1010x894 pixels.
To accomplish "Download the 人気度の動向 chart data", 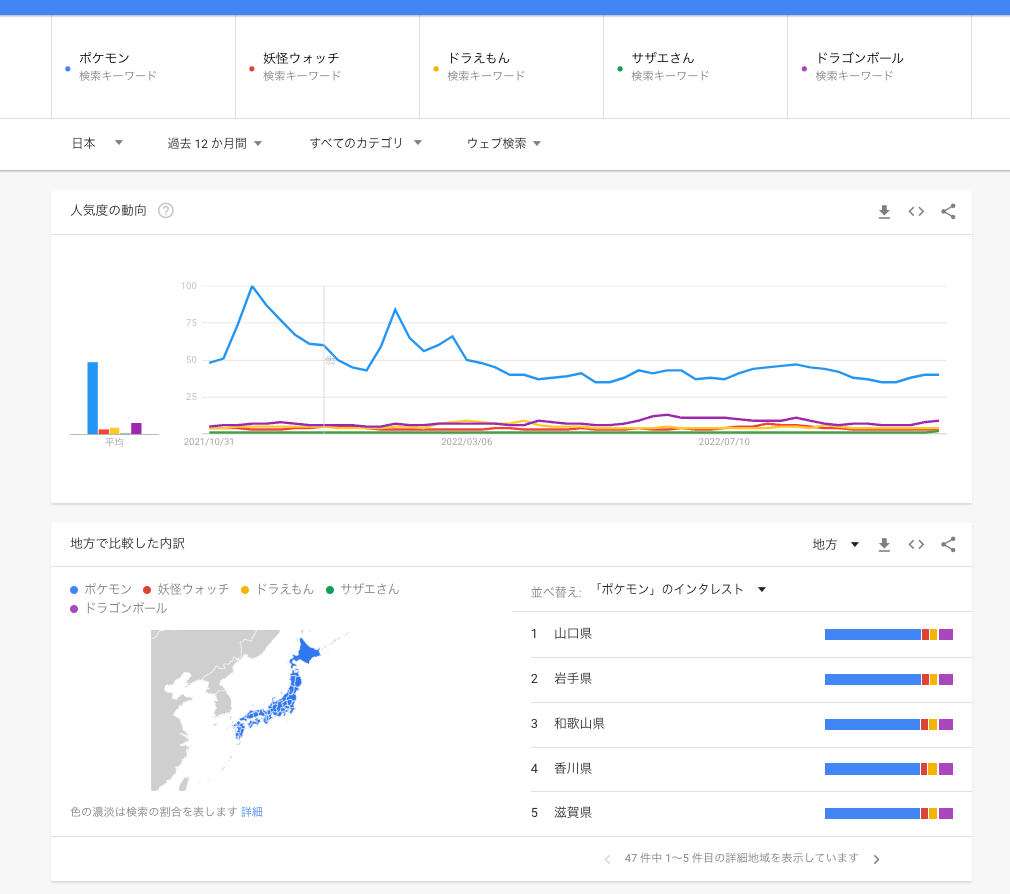I will 884,211.
